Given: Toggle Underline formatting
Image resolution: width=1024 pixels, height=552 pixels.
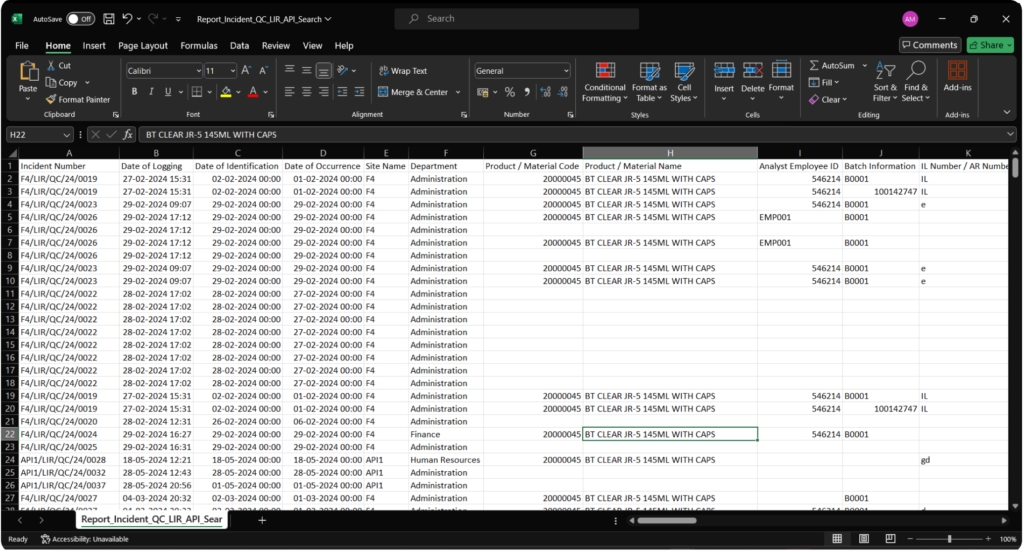Looking at the screenshot, I should 168,92.
